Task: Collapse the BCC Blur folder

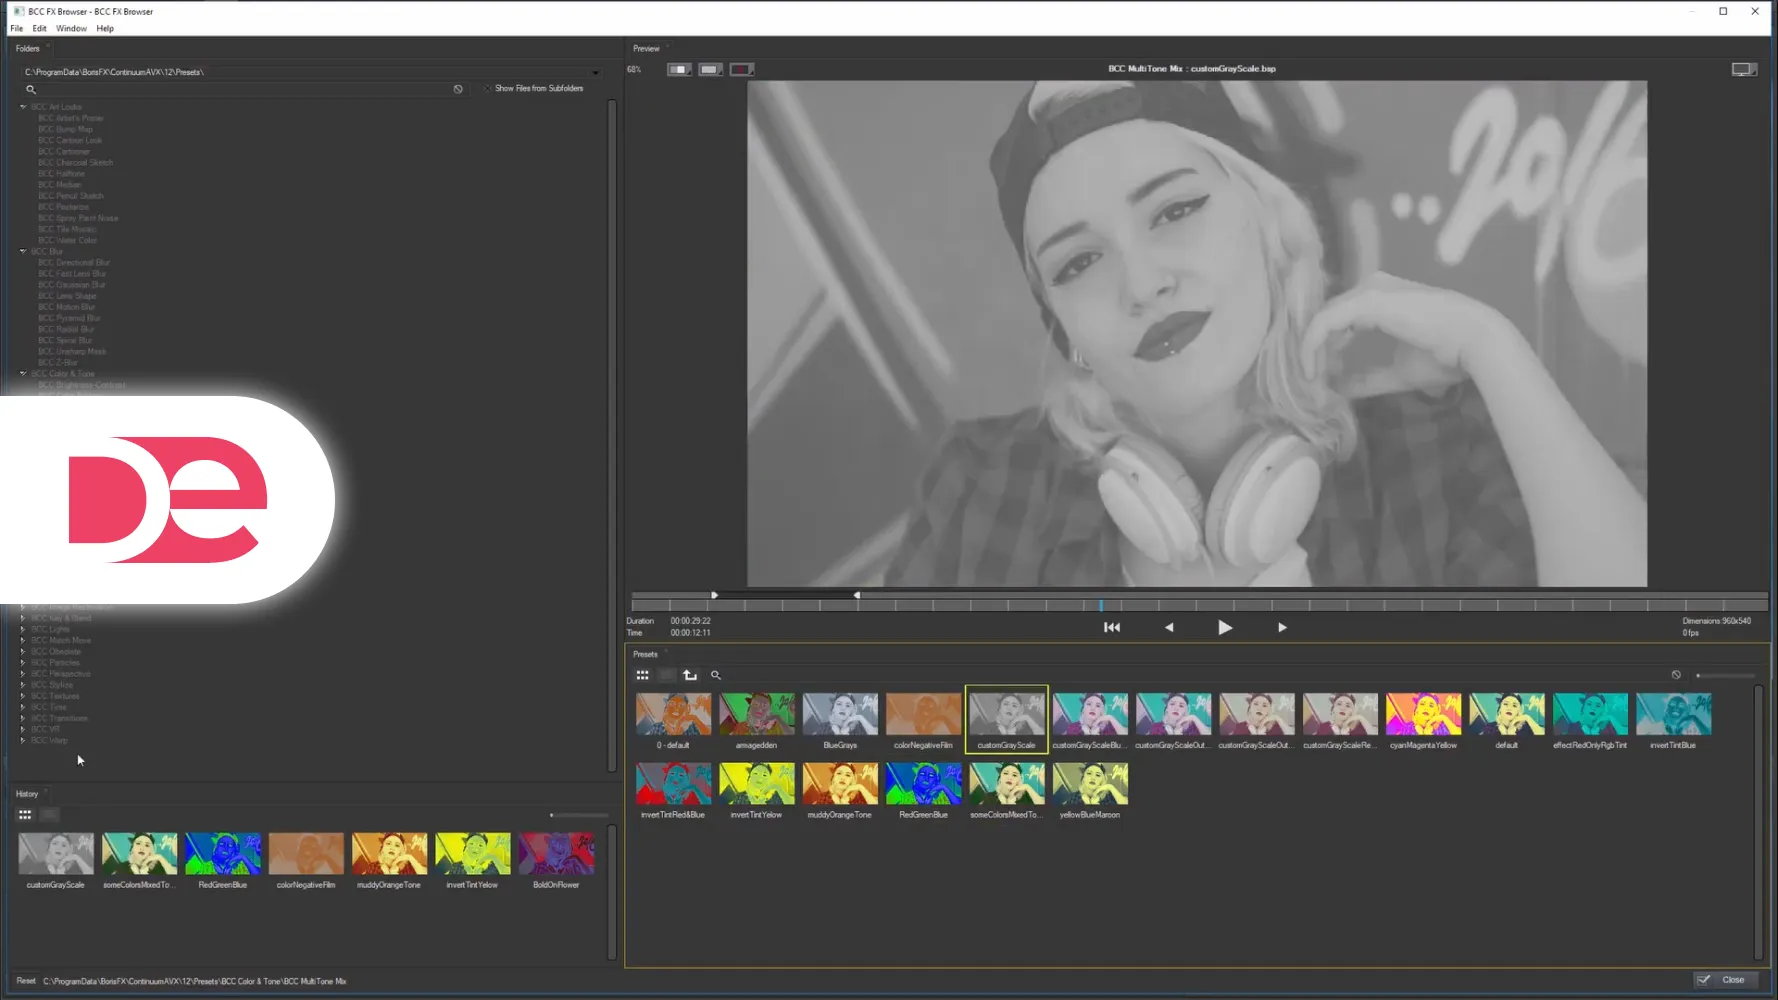Action: tap(23, 252)
